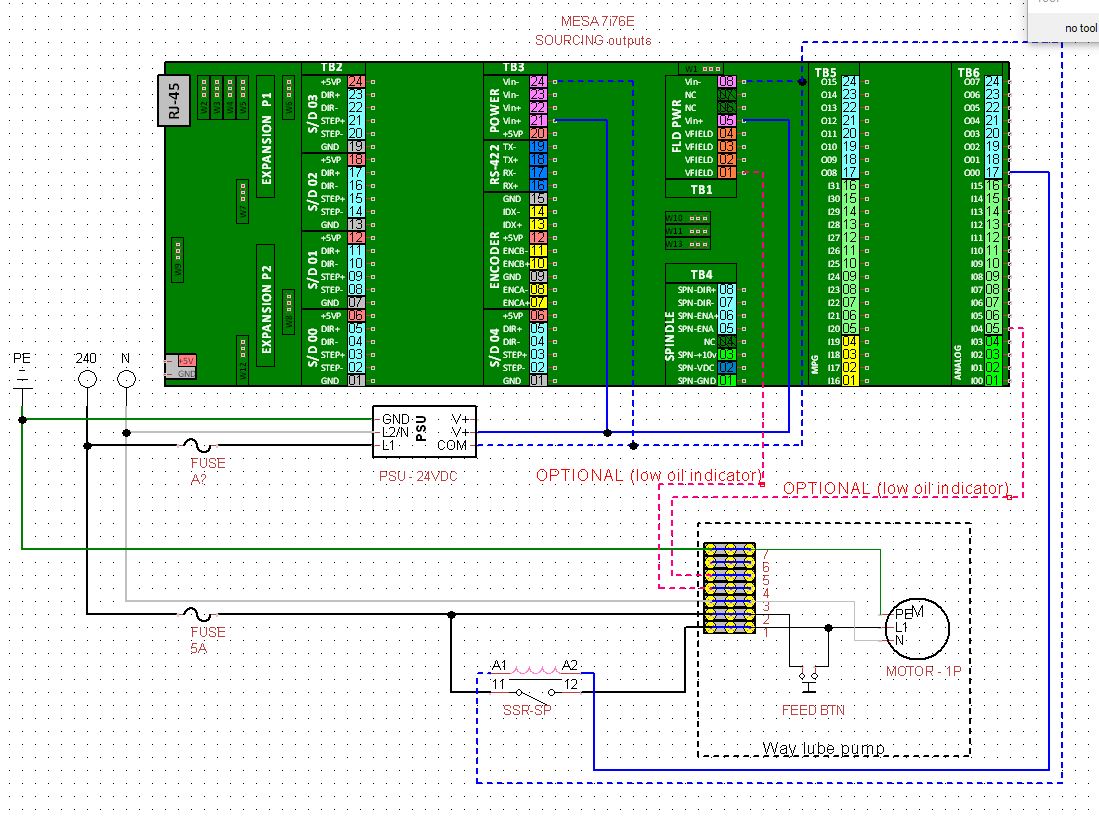Click TB4 SPN-DIR+ pin 08
The height and width of the screenshot is (820, 1099).
point(727,289)
